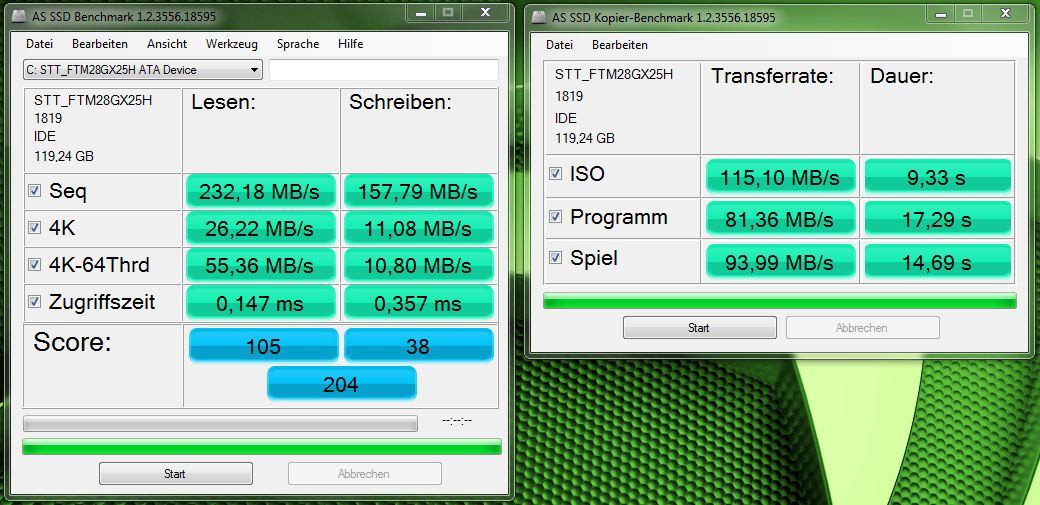Uncheck the Seq test checkbox
The image size is (1040, 505).
[34, 191]
